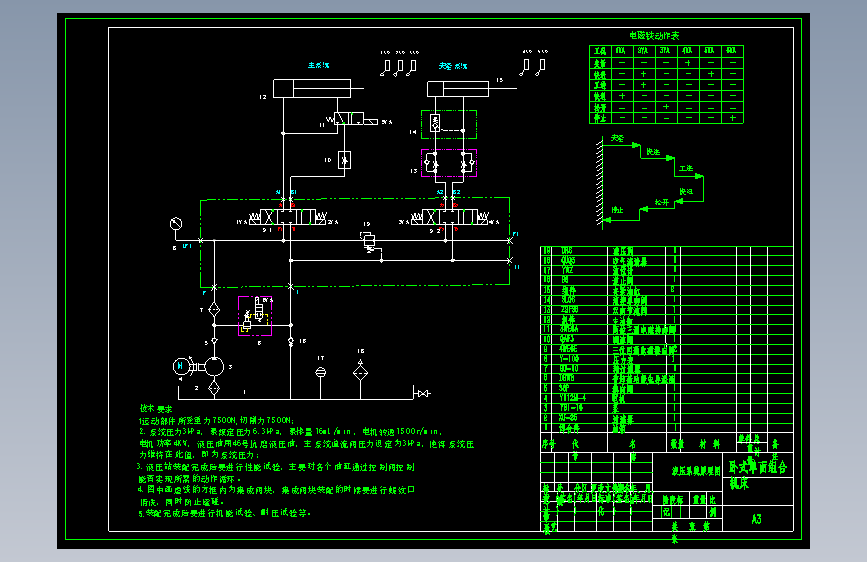
Task: Click the drain shut-off valve at the tank line end
Action: [x=423, y=393]
